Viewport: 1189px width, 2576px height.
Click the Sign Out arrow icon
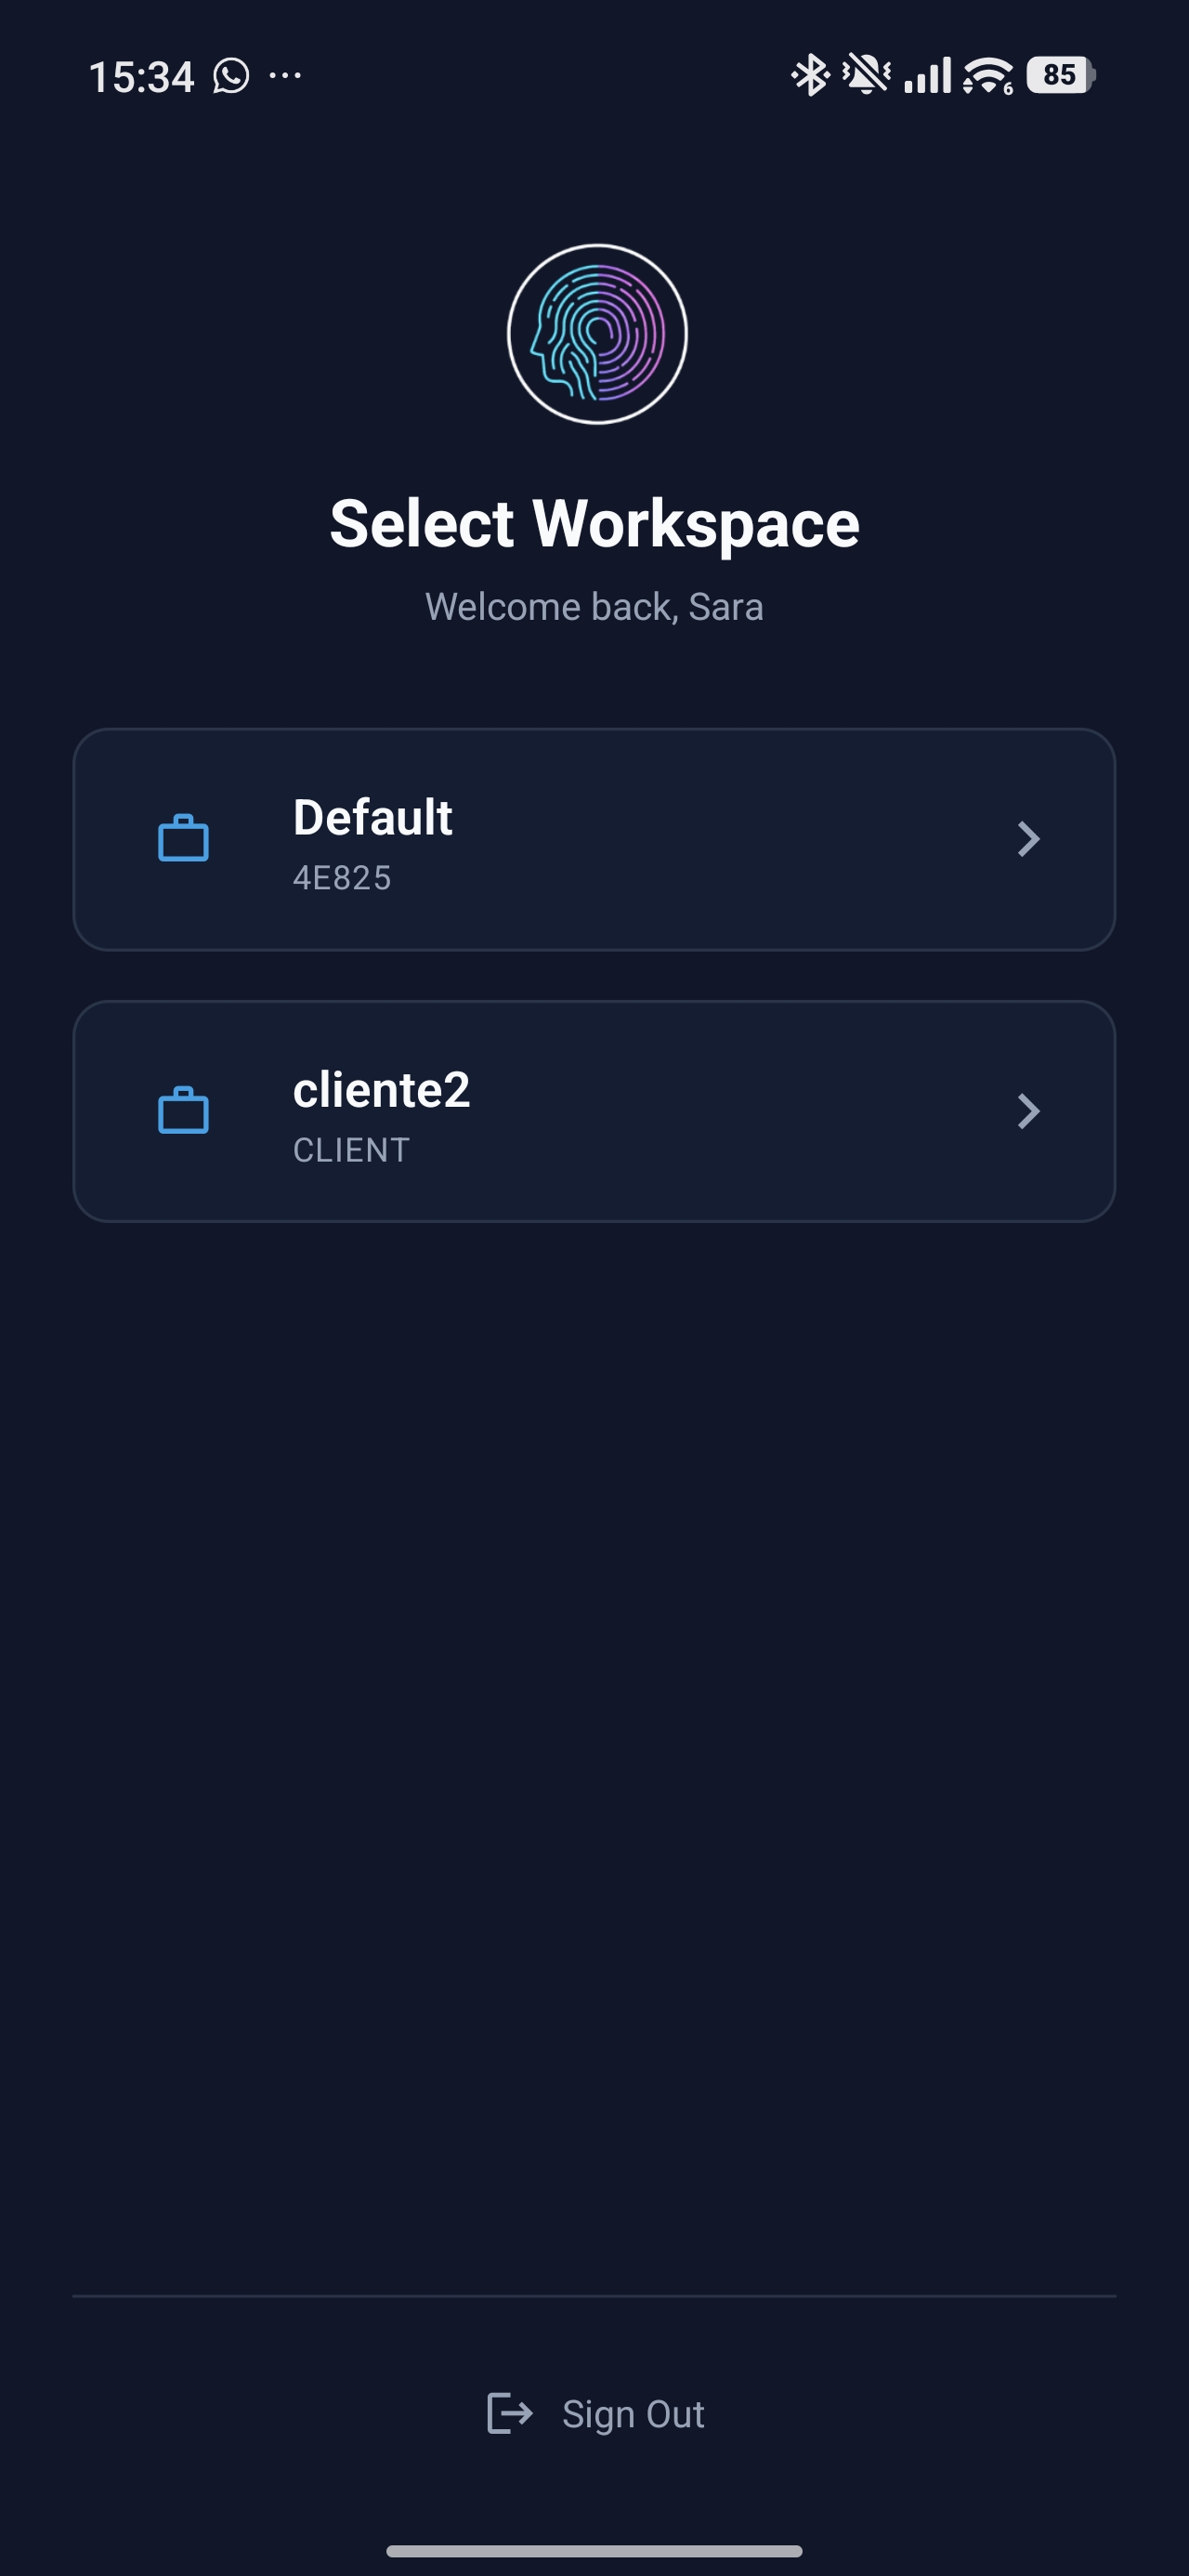click(509, 2413)
